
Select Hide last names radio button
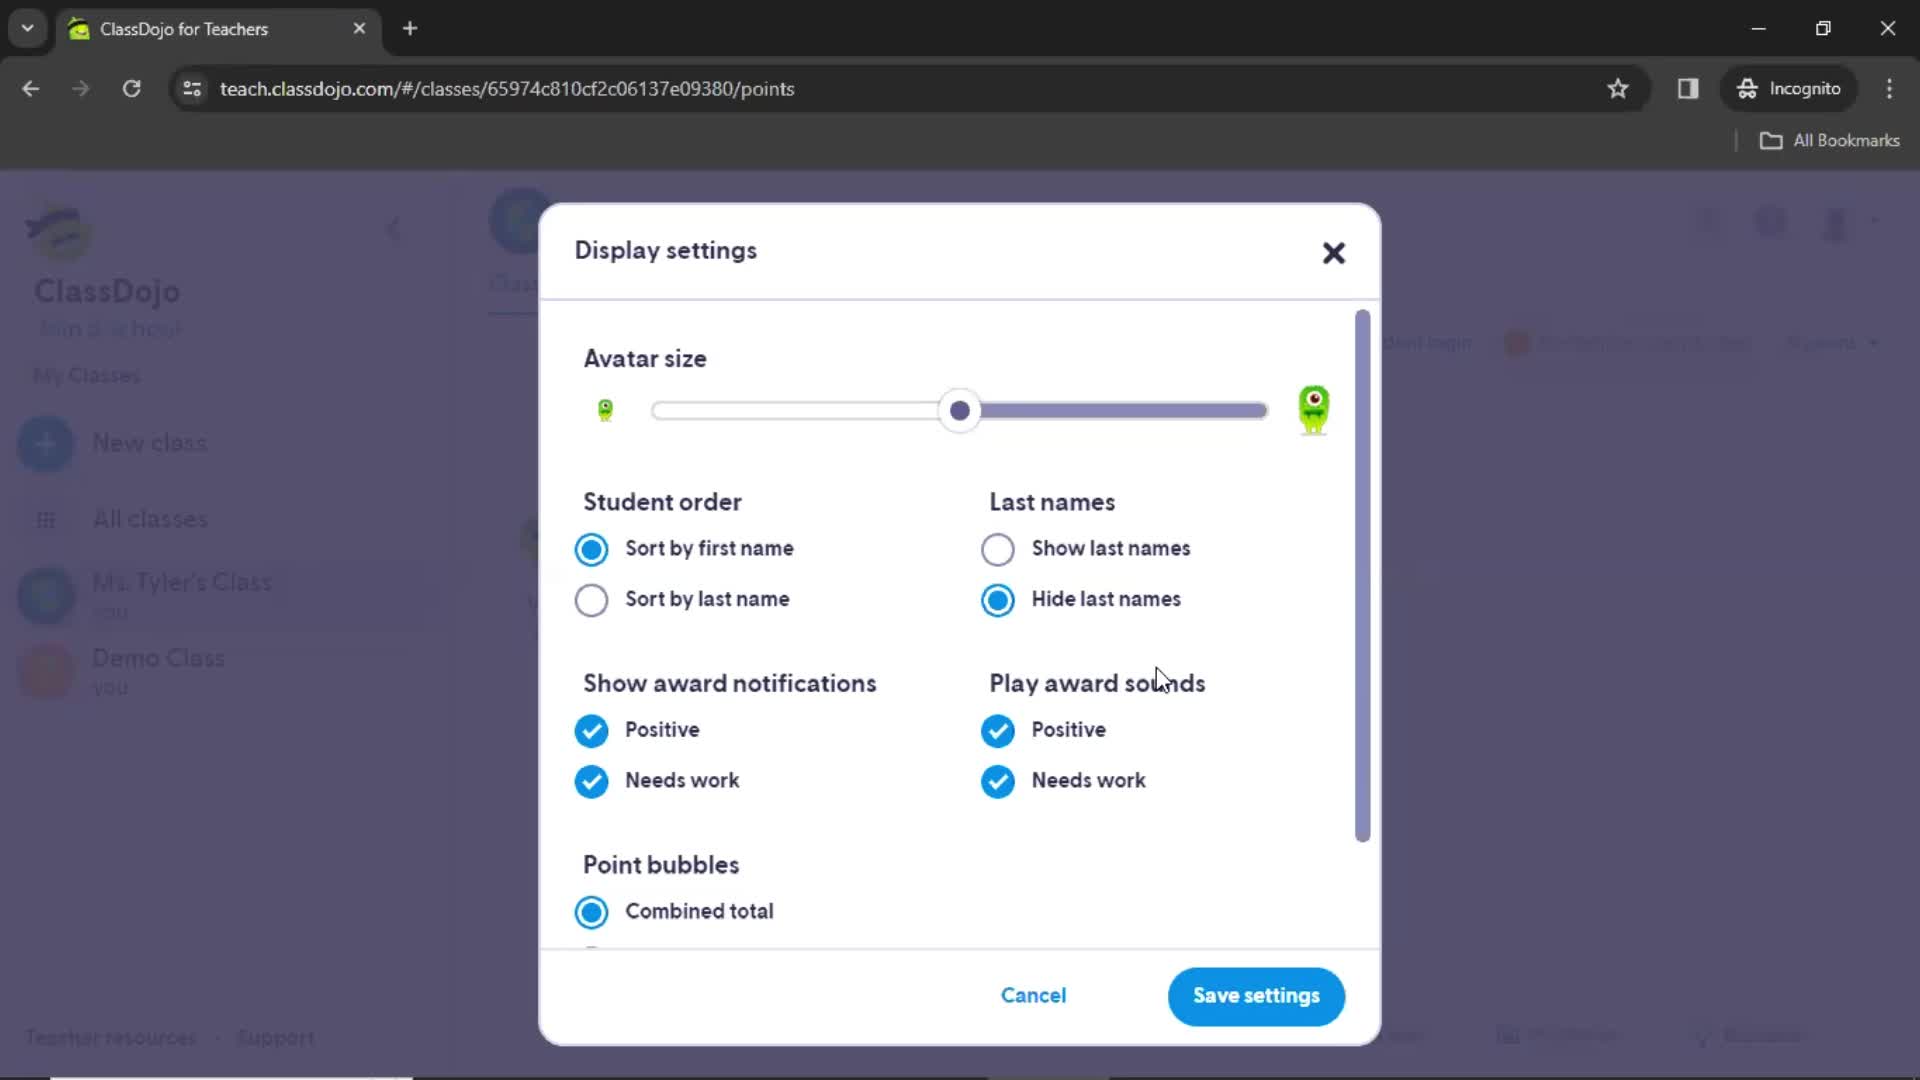(x=998, y=599)
